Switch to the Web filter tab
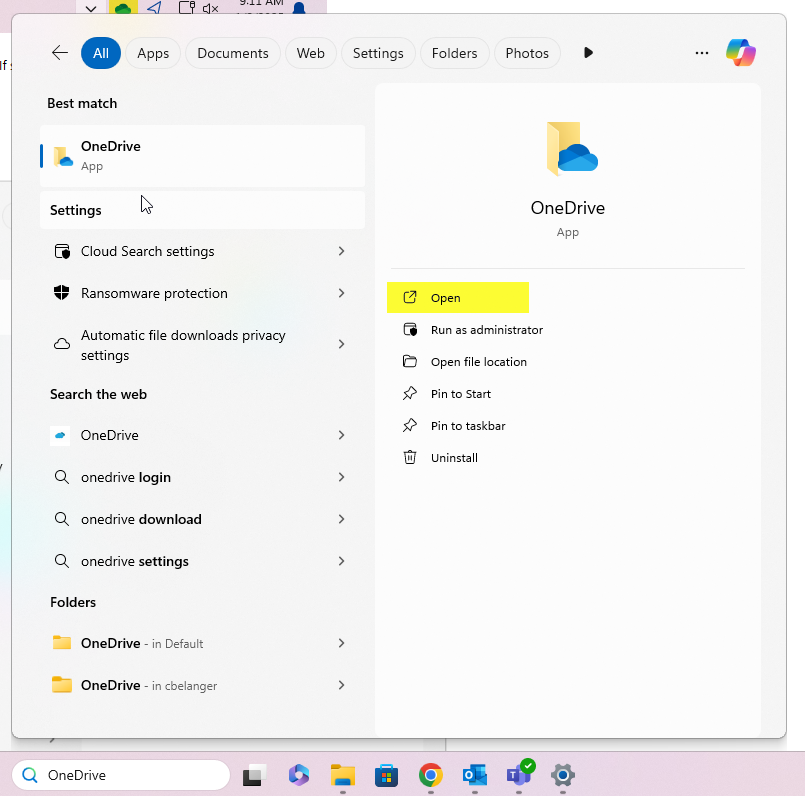The height and width of the screenshot is (796, 805). click(x=310, y=53)
